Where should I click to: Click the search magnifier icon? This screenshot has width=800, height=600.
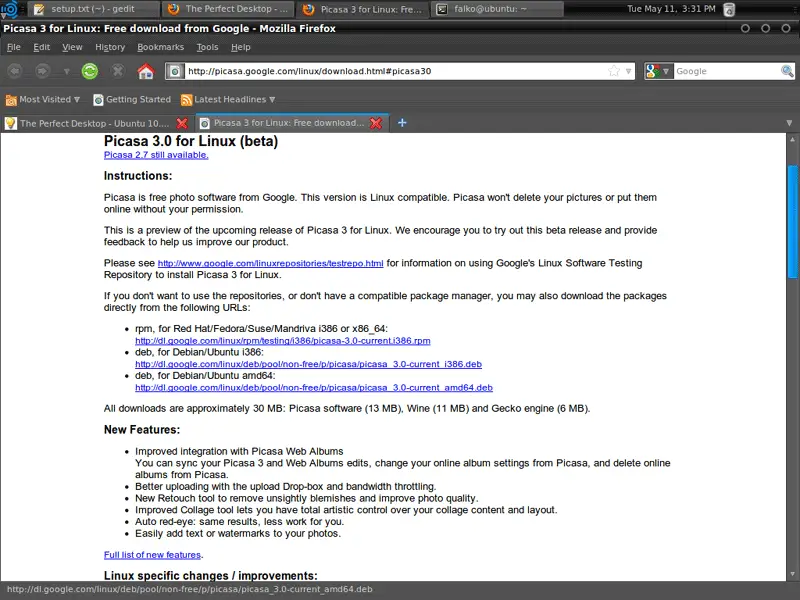787,71
